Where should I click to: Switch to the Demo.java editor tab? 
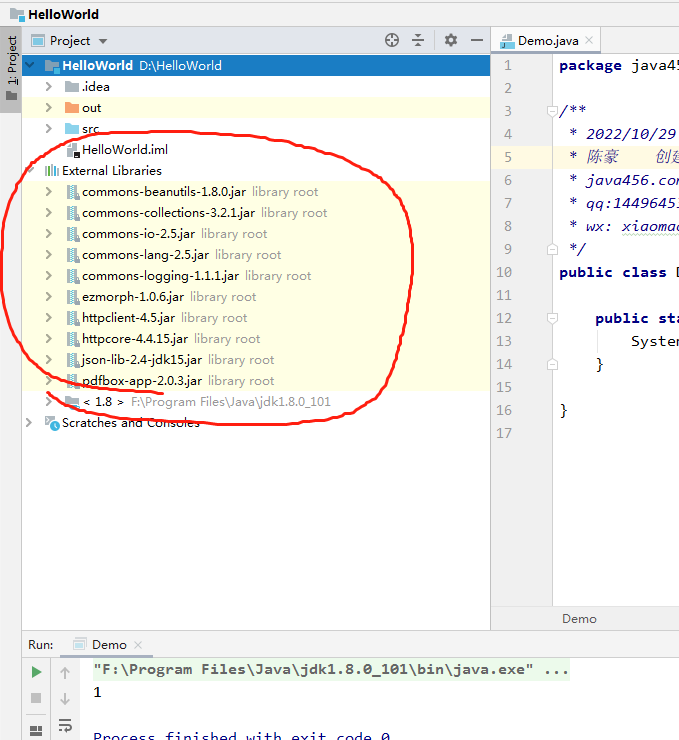pyautogui.click(x=548, y=41)
